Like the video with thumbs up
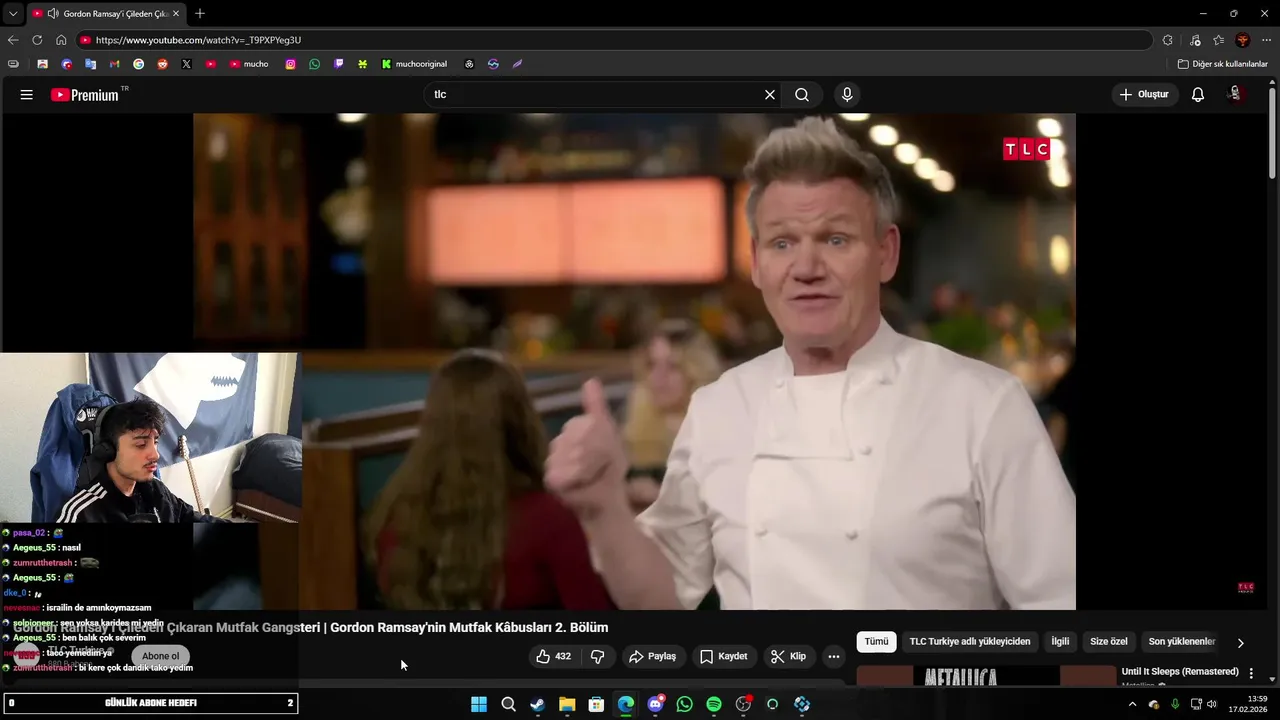The height and width of the screenshot is (720, 1280). click(553, 657)
